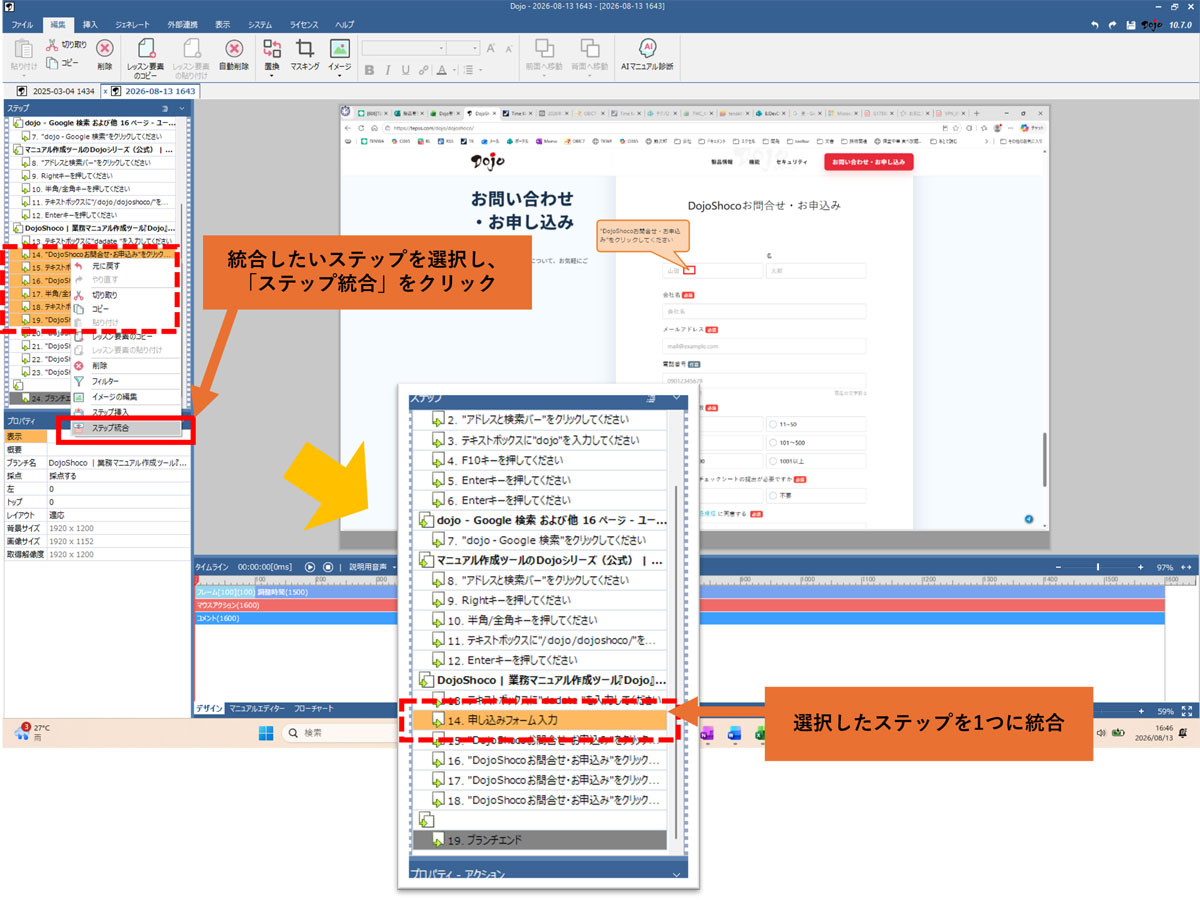This screenshot has width=1200, height=900.
Task: Click the undo arrow in the title bar
Action: (x=1095, y=24)
